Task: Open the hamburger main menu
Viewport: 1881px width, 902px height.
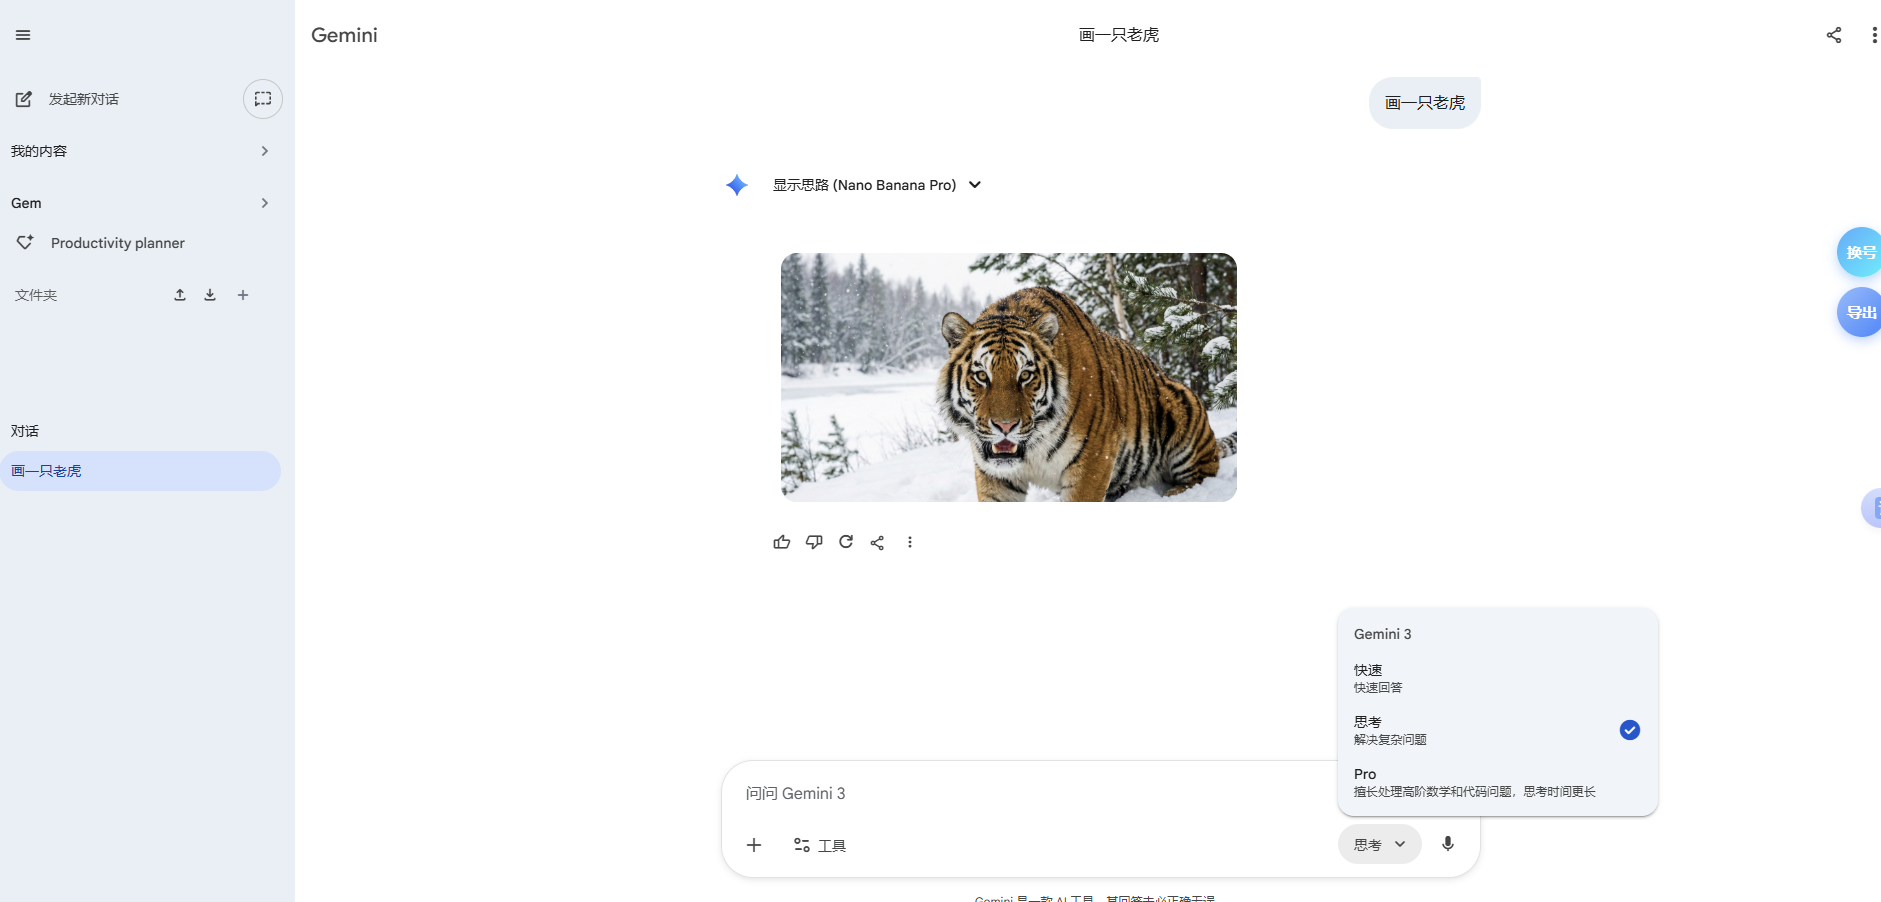Action: 23,35
